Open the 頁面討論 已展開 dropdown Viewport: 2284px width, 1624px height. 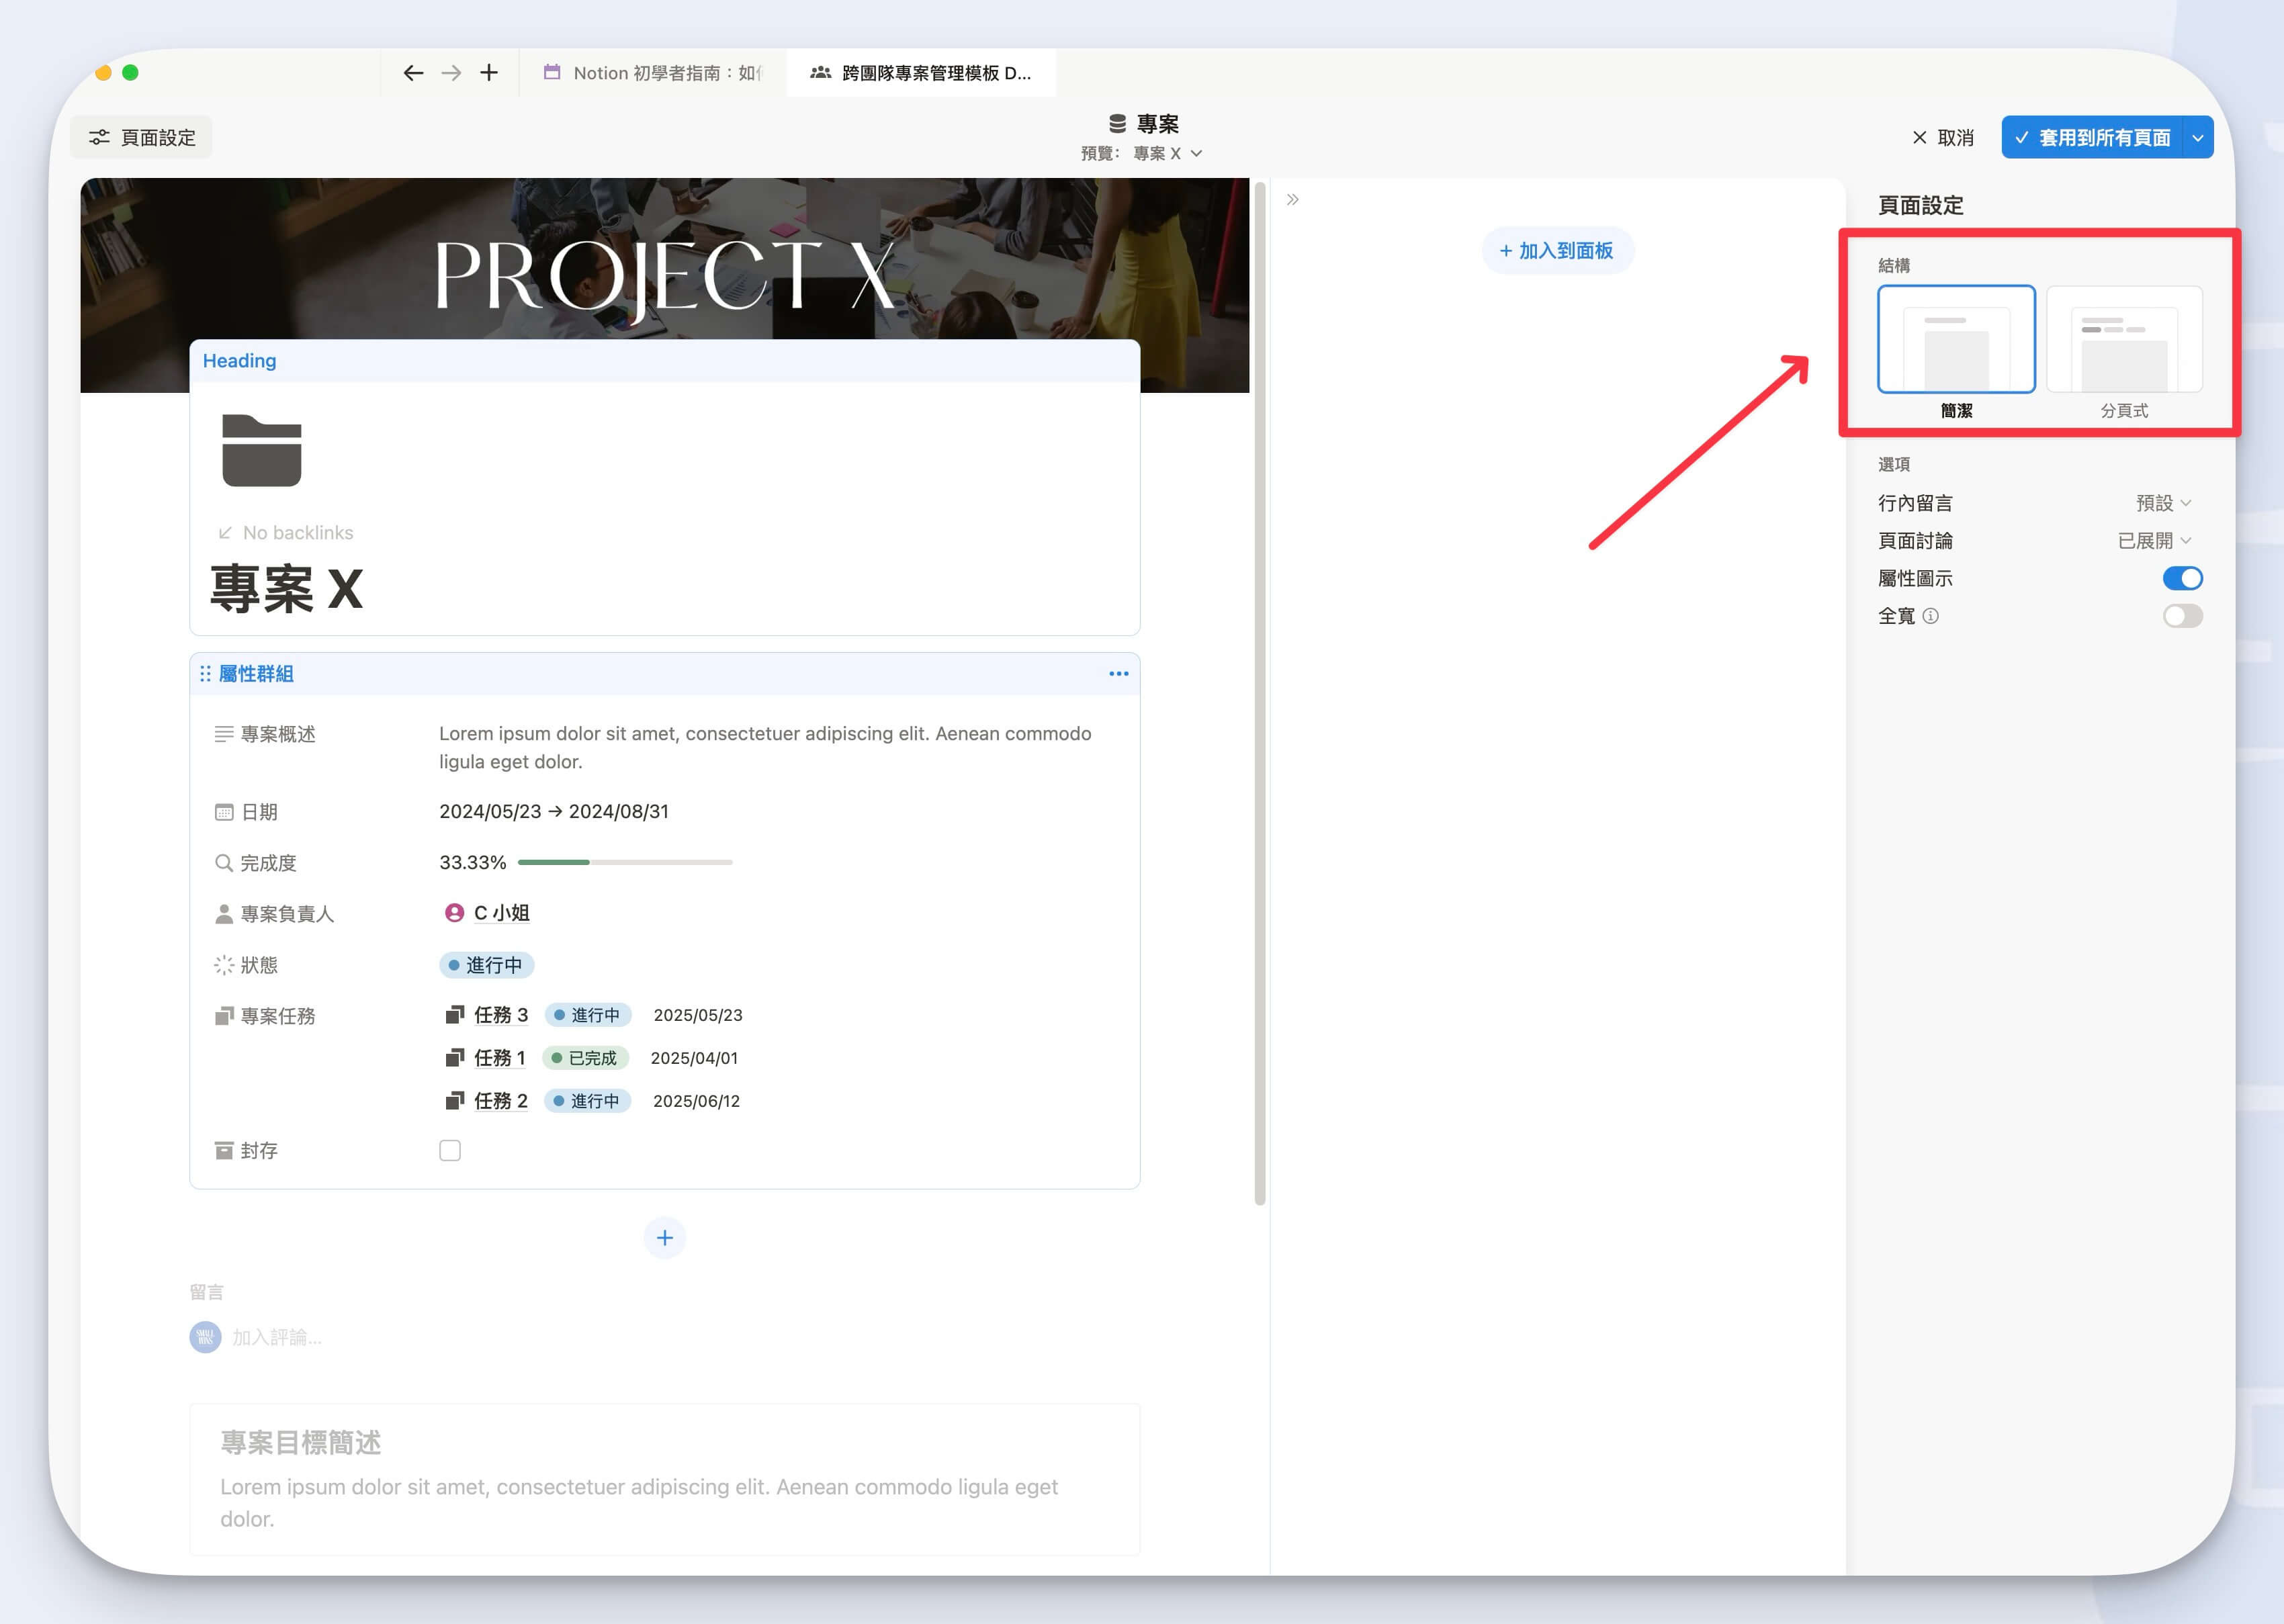click(2154, 541)
